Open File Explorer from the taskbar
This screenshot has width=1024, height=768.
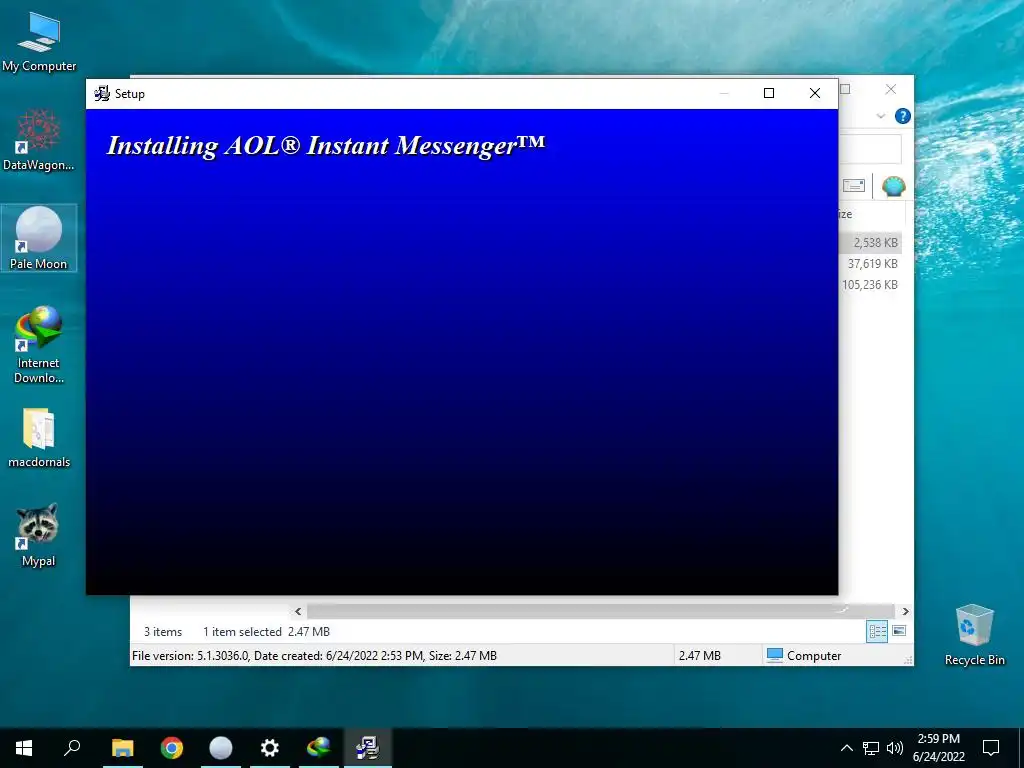(122, 748)
